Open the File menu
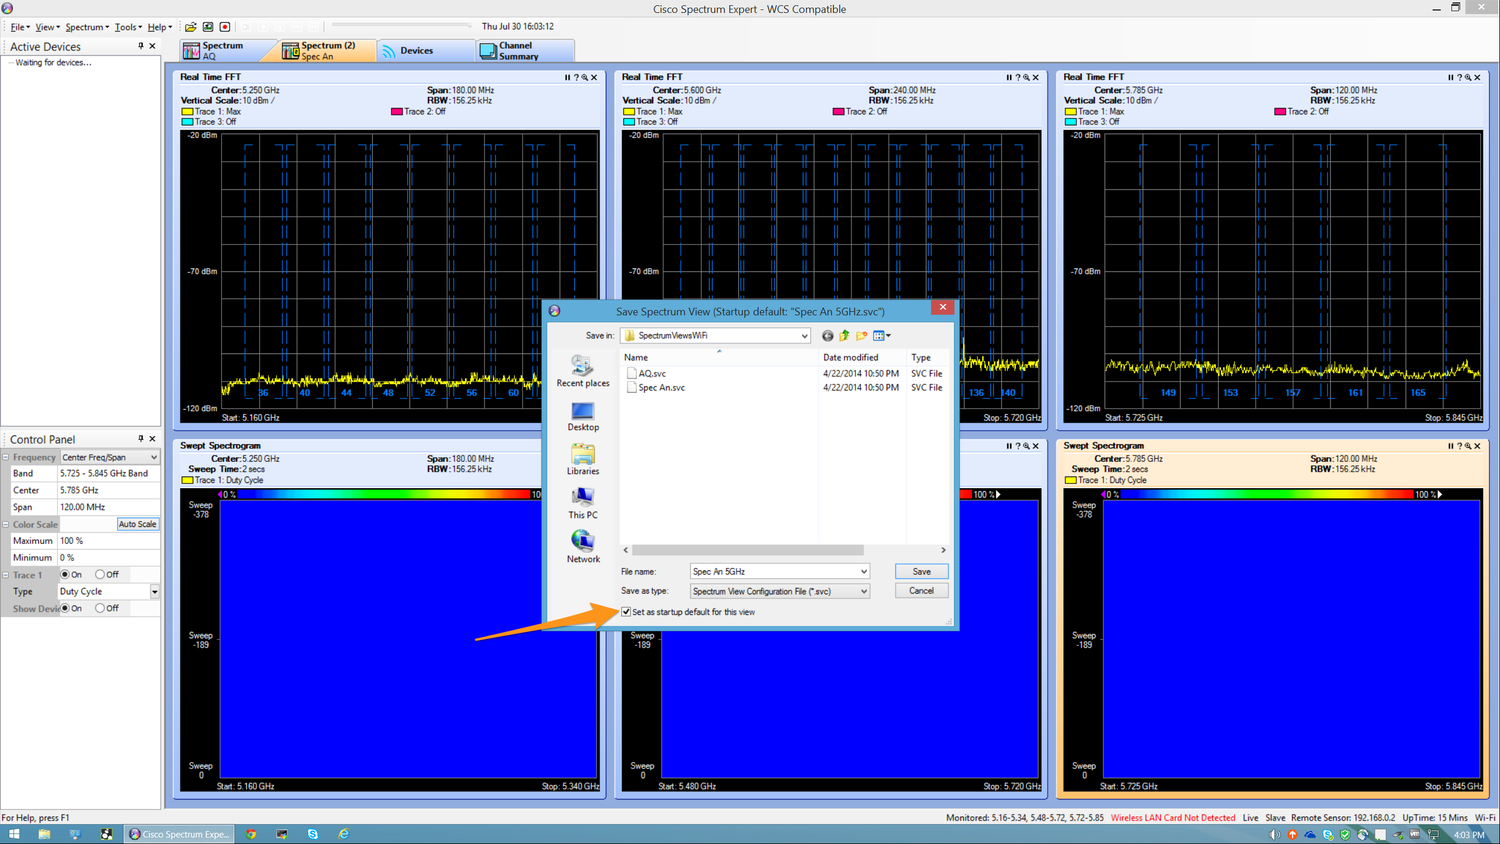1500x844 pixels. pyautogui.click(x=19, y=27)
